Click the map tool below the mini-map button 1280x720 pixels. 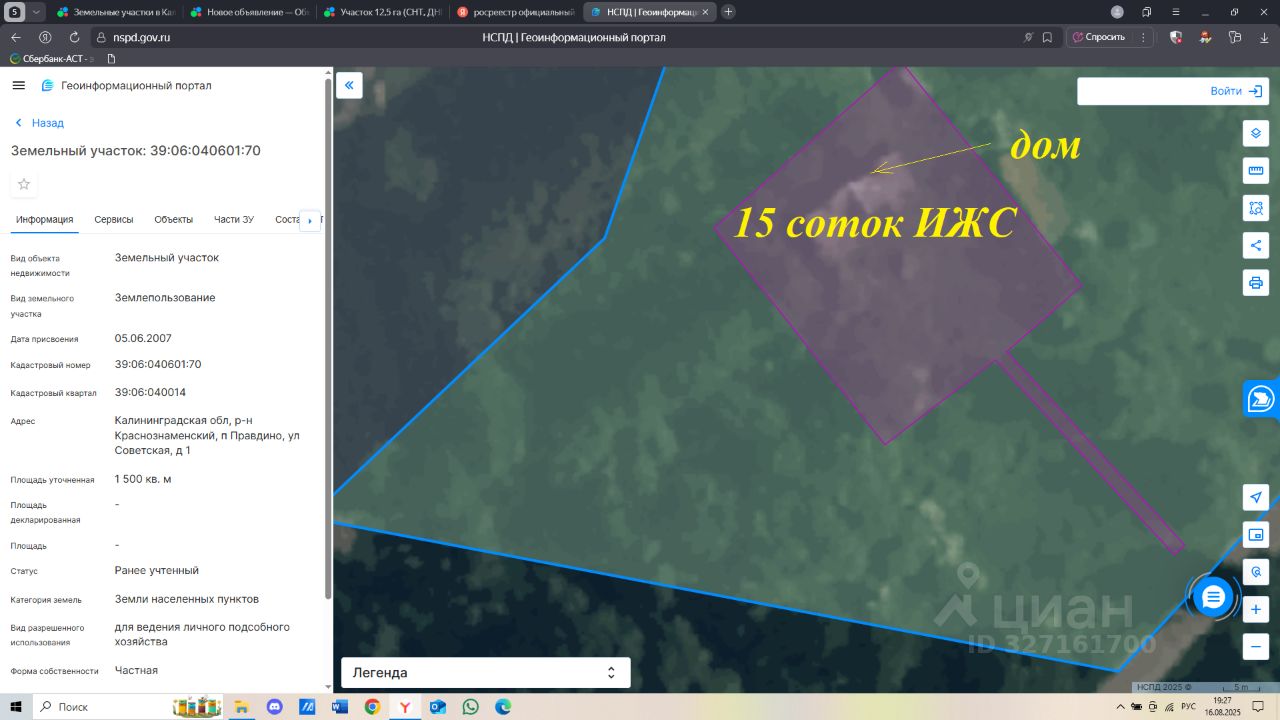pyautogui.click(x=1256, y=572)
